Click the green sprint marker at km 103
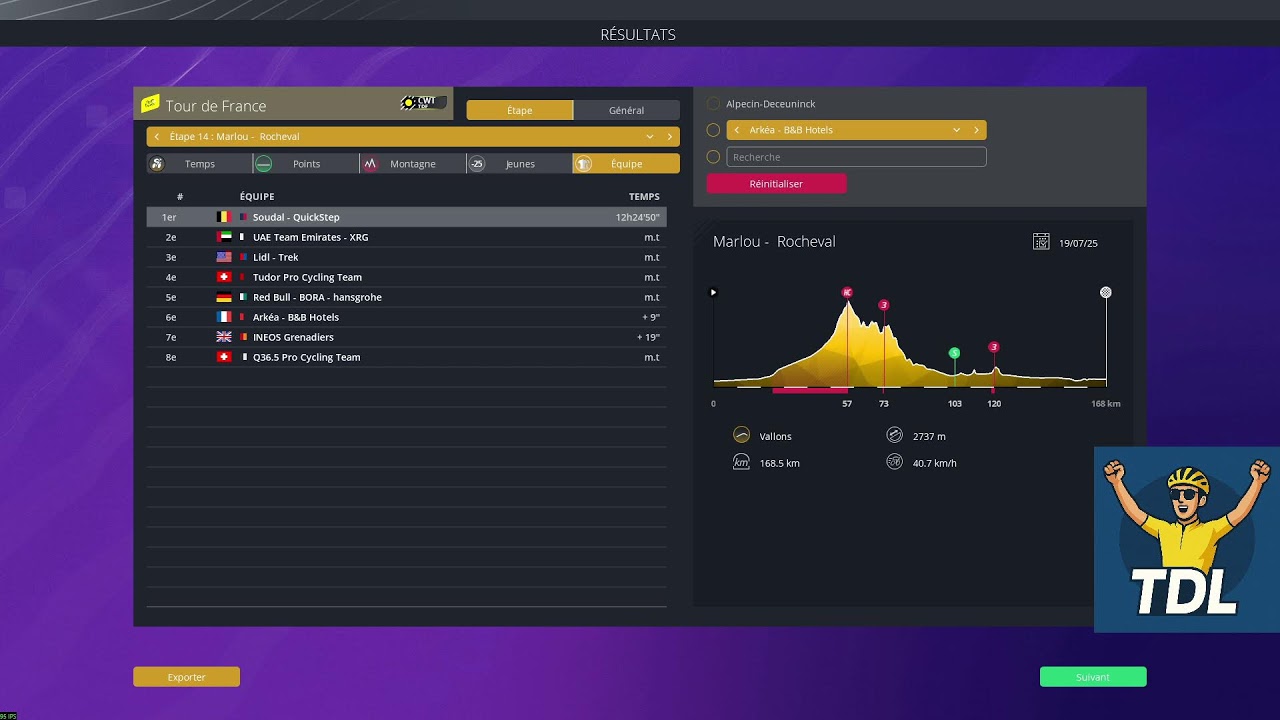 954,353
